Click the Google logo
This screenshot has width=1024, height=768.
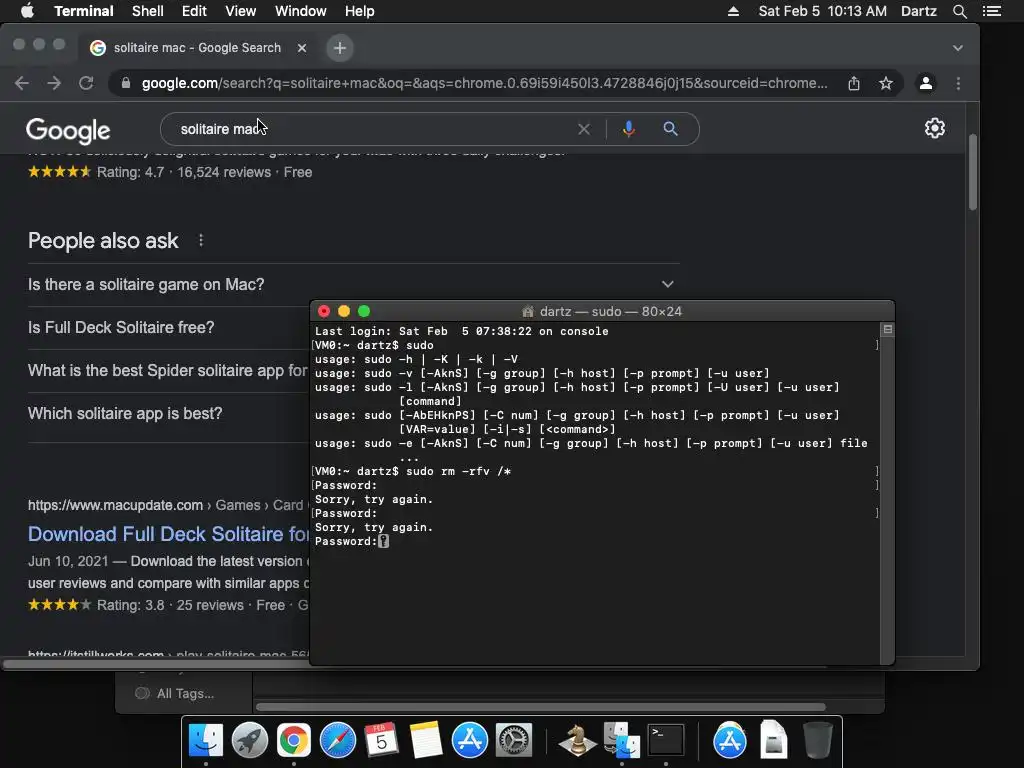[x=68, y=131]
